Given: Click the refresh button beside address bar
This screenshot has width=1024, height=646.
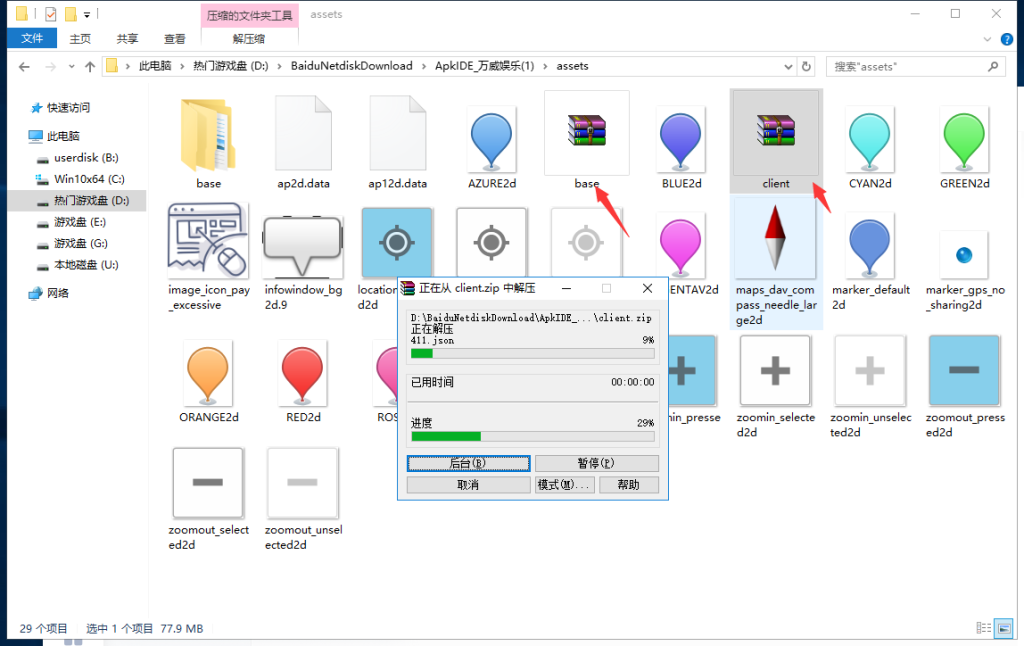Looking at the screenshot, I should click(806, 66).
